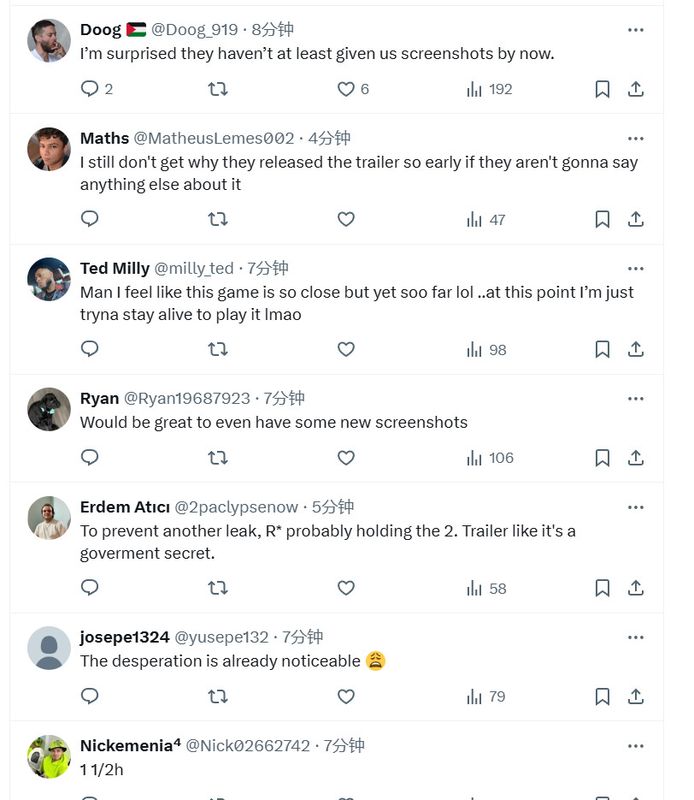
Task: Click Maths' profile picture
Action: click(x=48, y=149)
